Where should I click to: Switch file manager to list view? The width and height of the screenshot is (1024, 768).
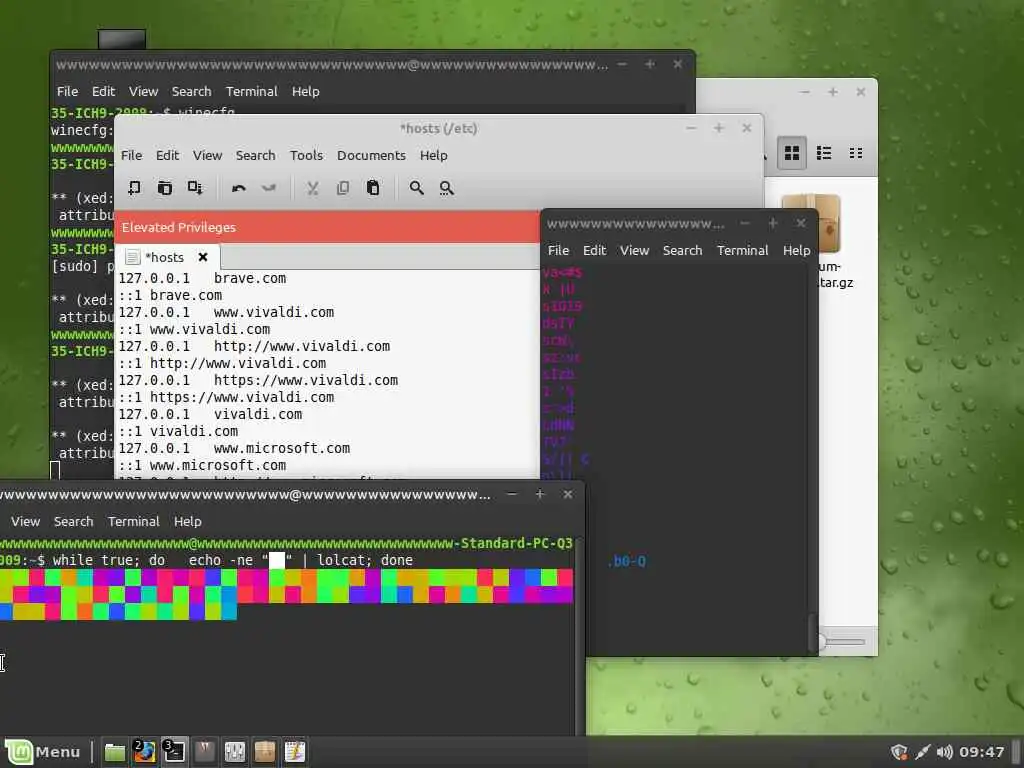pyautogui.click(x=824, y=153)
